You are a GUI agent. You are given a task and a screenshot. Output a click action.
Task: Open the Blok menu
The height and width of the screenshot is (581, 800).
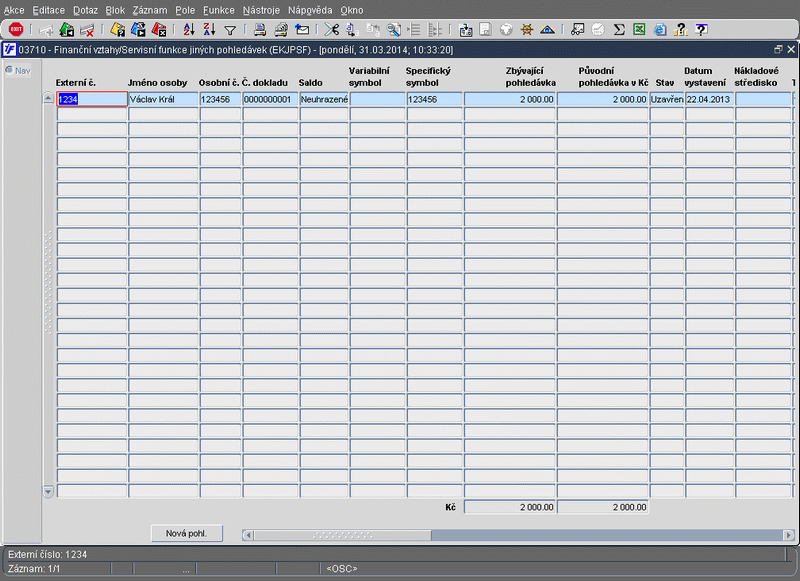tap(115, 10)
